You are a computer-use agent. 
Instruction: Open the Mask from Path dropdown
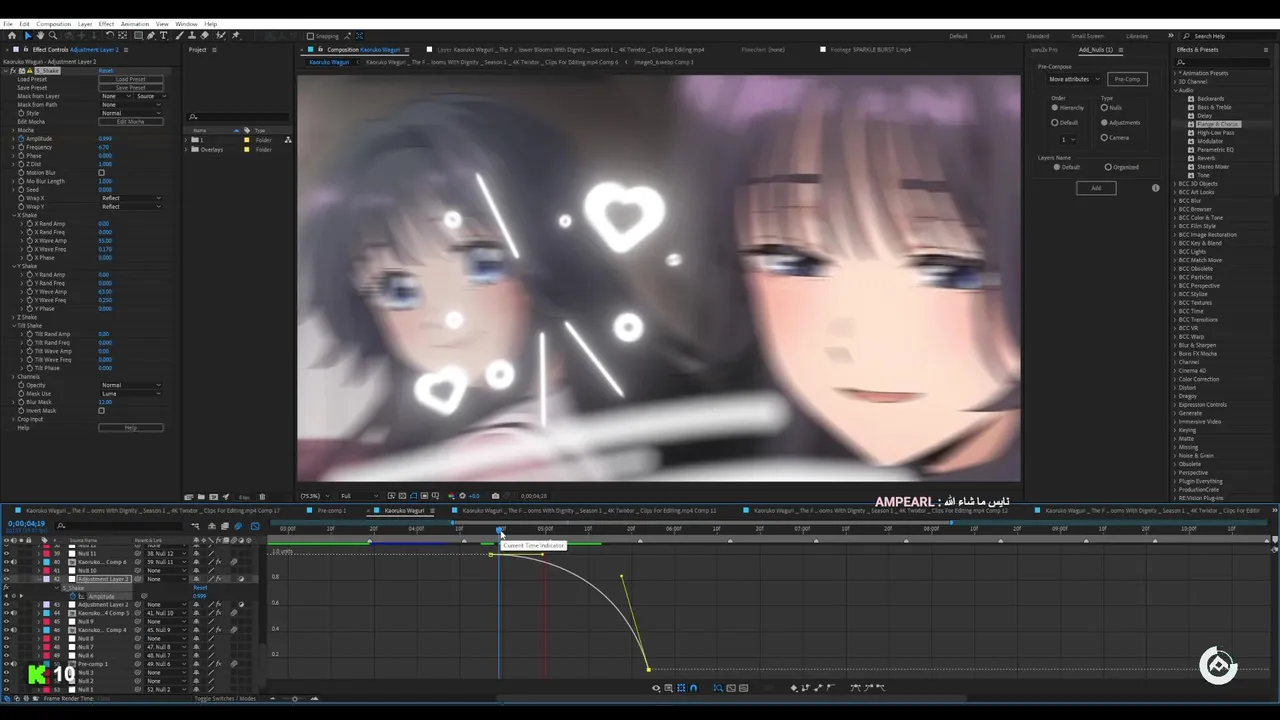130,105
